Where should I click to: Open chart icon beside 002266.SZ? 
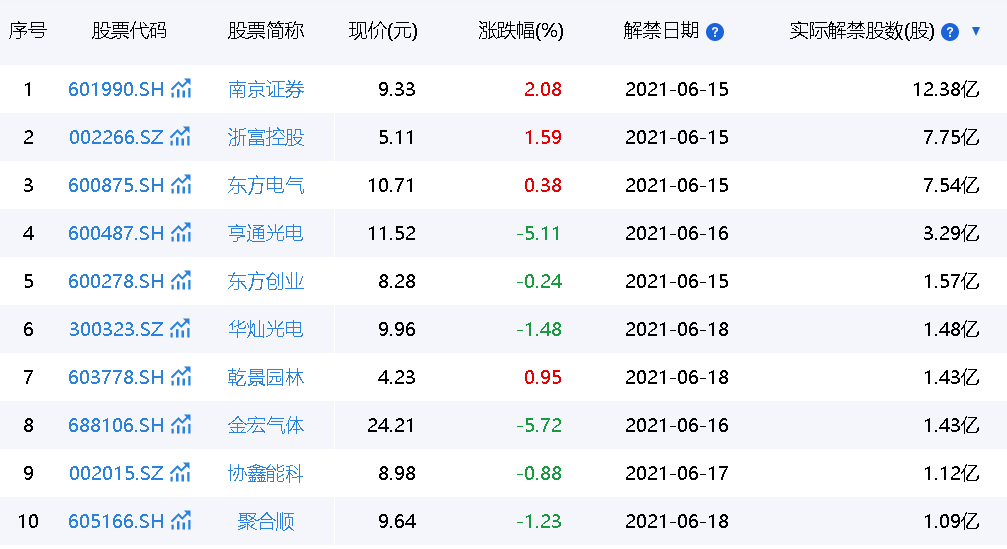coord(180,137)
